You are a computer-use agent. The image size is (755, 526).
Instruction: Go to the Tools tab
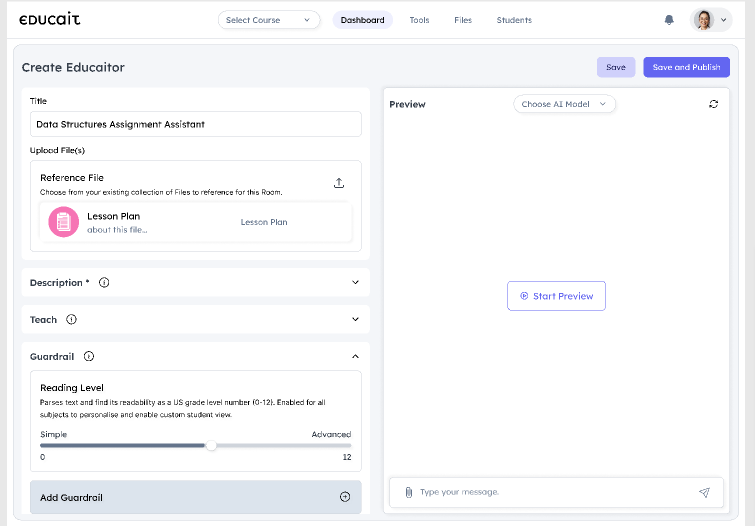419,20
